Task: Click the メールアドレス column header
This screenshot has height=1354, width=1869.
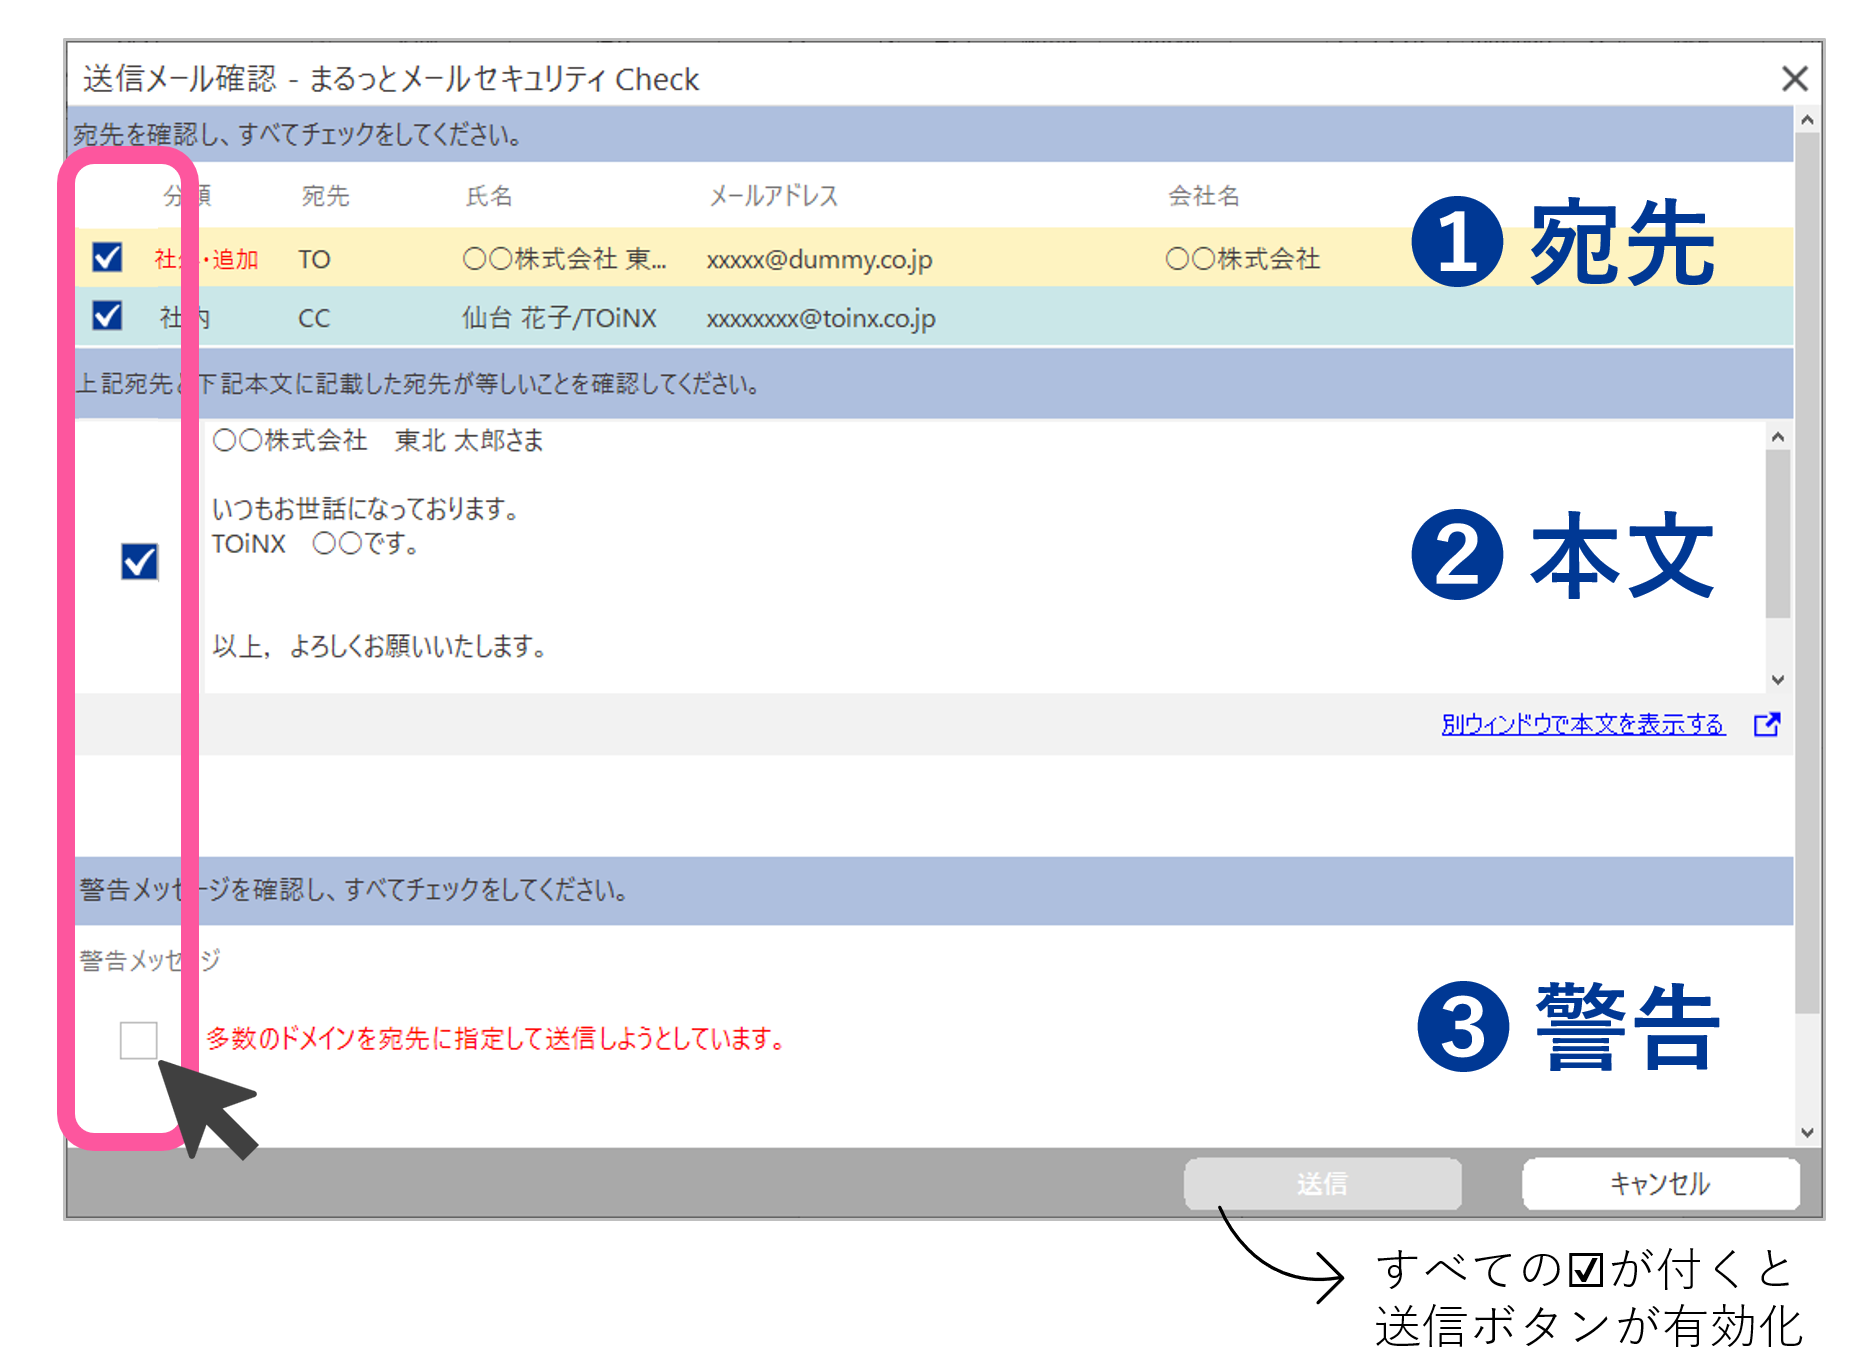Action: click(x=773, y=196)
